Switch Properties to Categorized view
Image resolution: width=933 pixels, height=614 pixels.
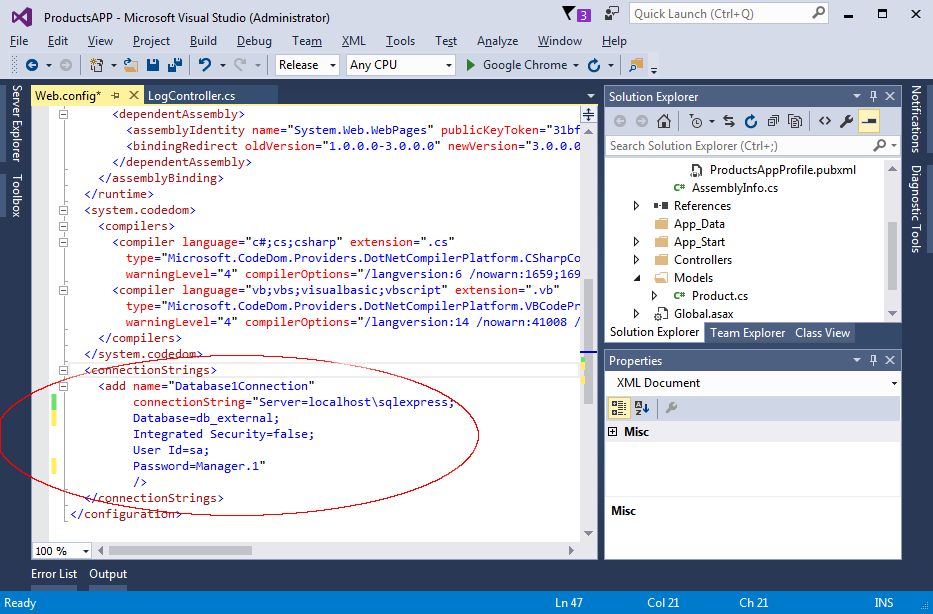pyautogui.click(x=618, y=408)
